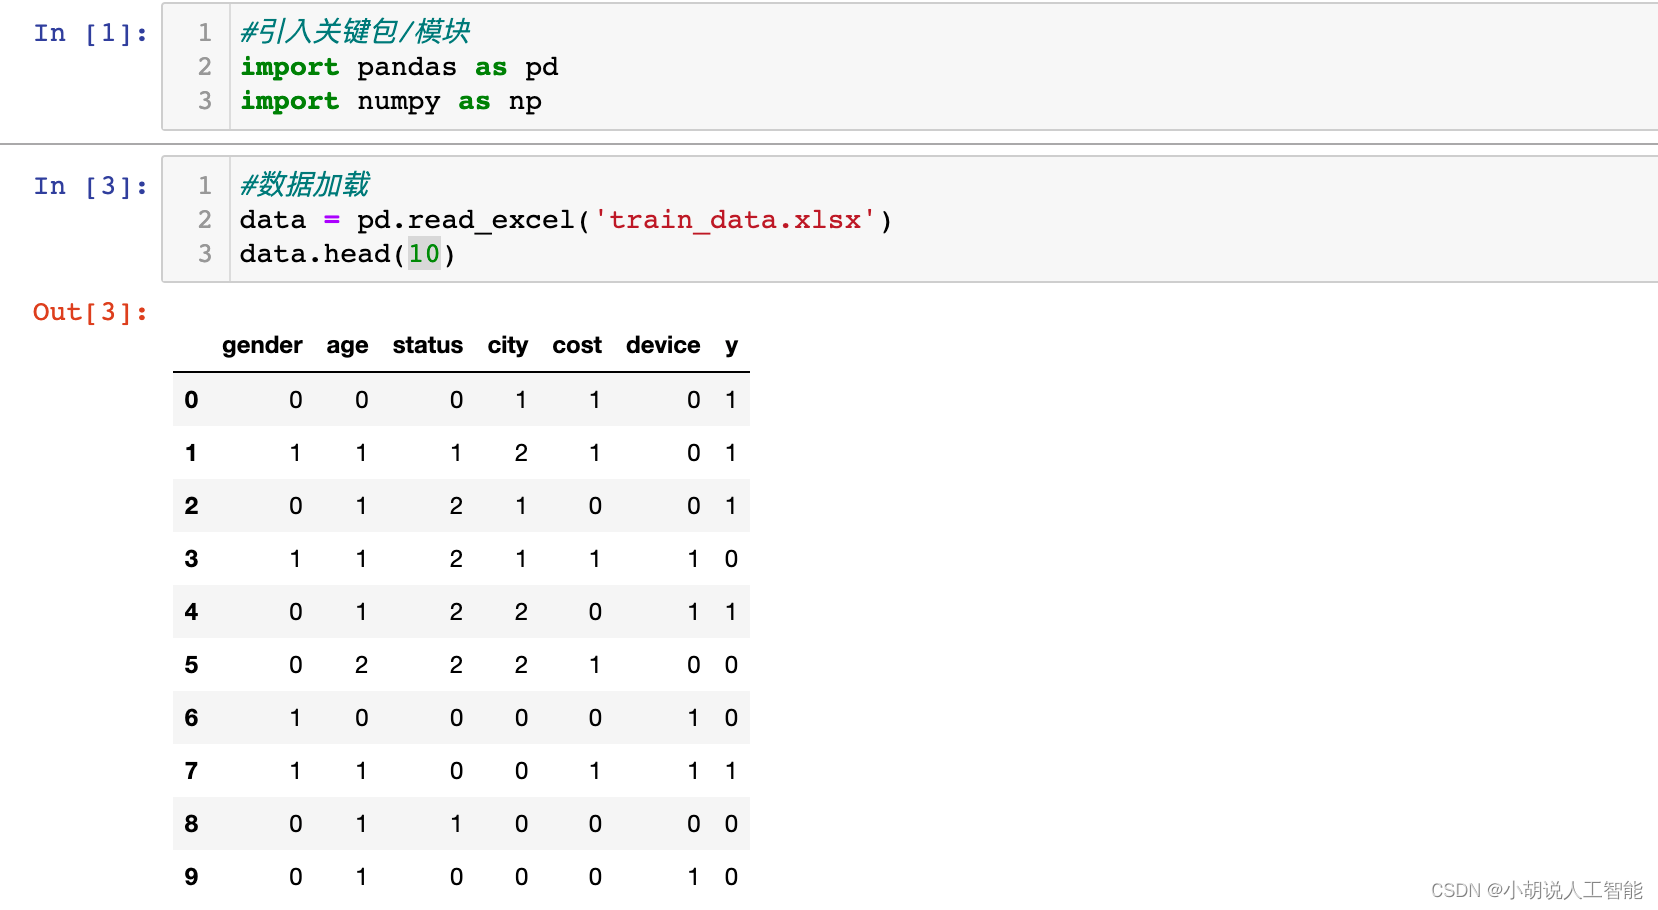
Task: Click the status value 2 in row 2
Action: [x=456, y=506]
